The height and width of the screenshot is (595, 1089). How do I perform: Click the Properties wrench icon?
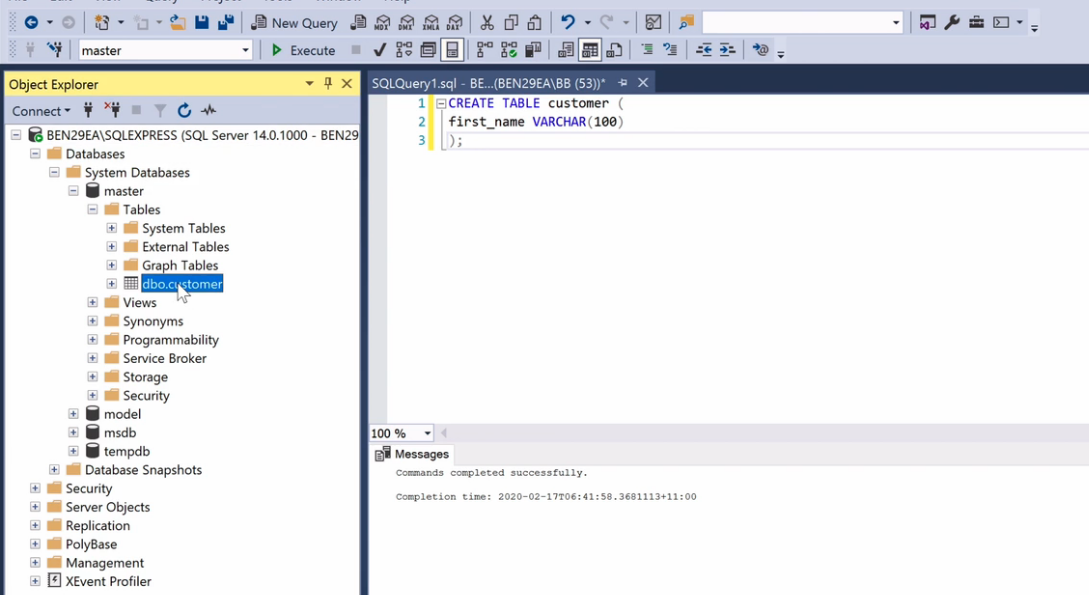point(952,22)
